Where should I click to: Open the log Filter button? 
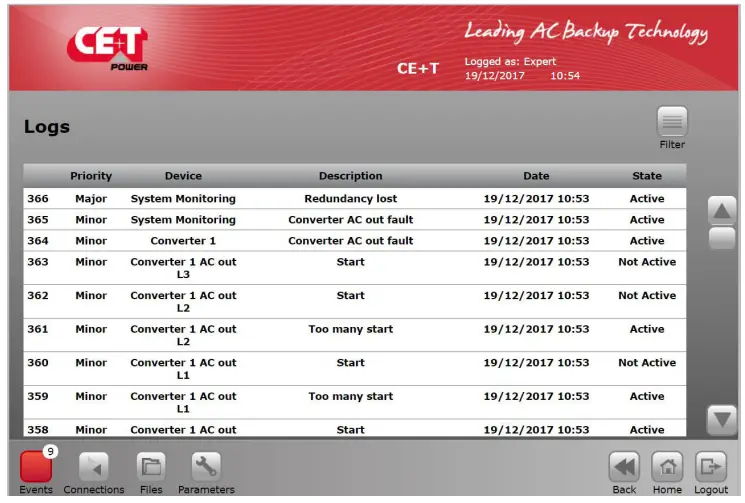click(672, 122)
